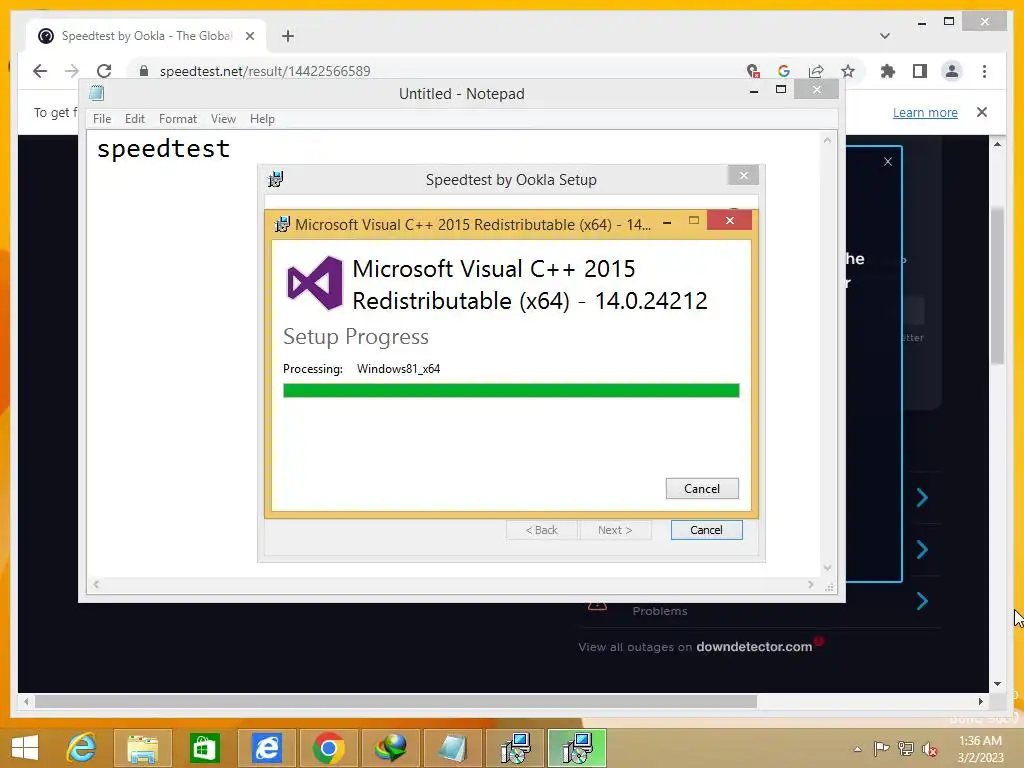Open Notepad Format menu
The image size is (1024, 768).
pyautogui.click(x=178, y=119)
